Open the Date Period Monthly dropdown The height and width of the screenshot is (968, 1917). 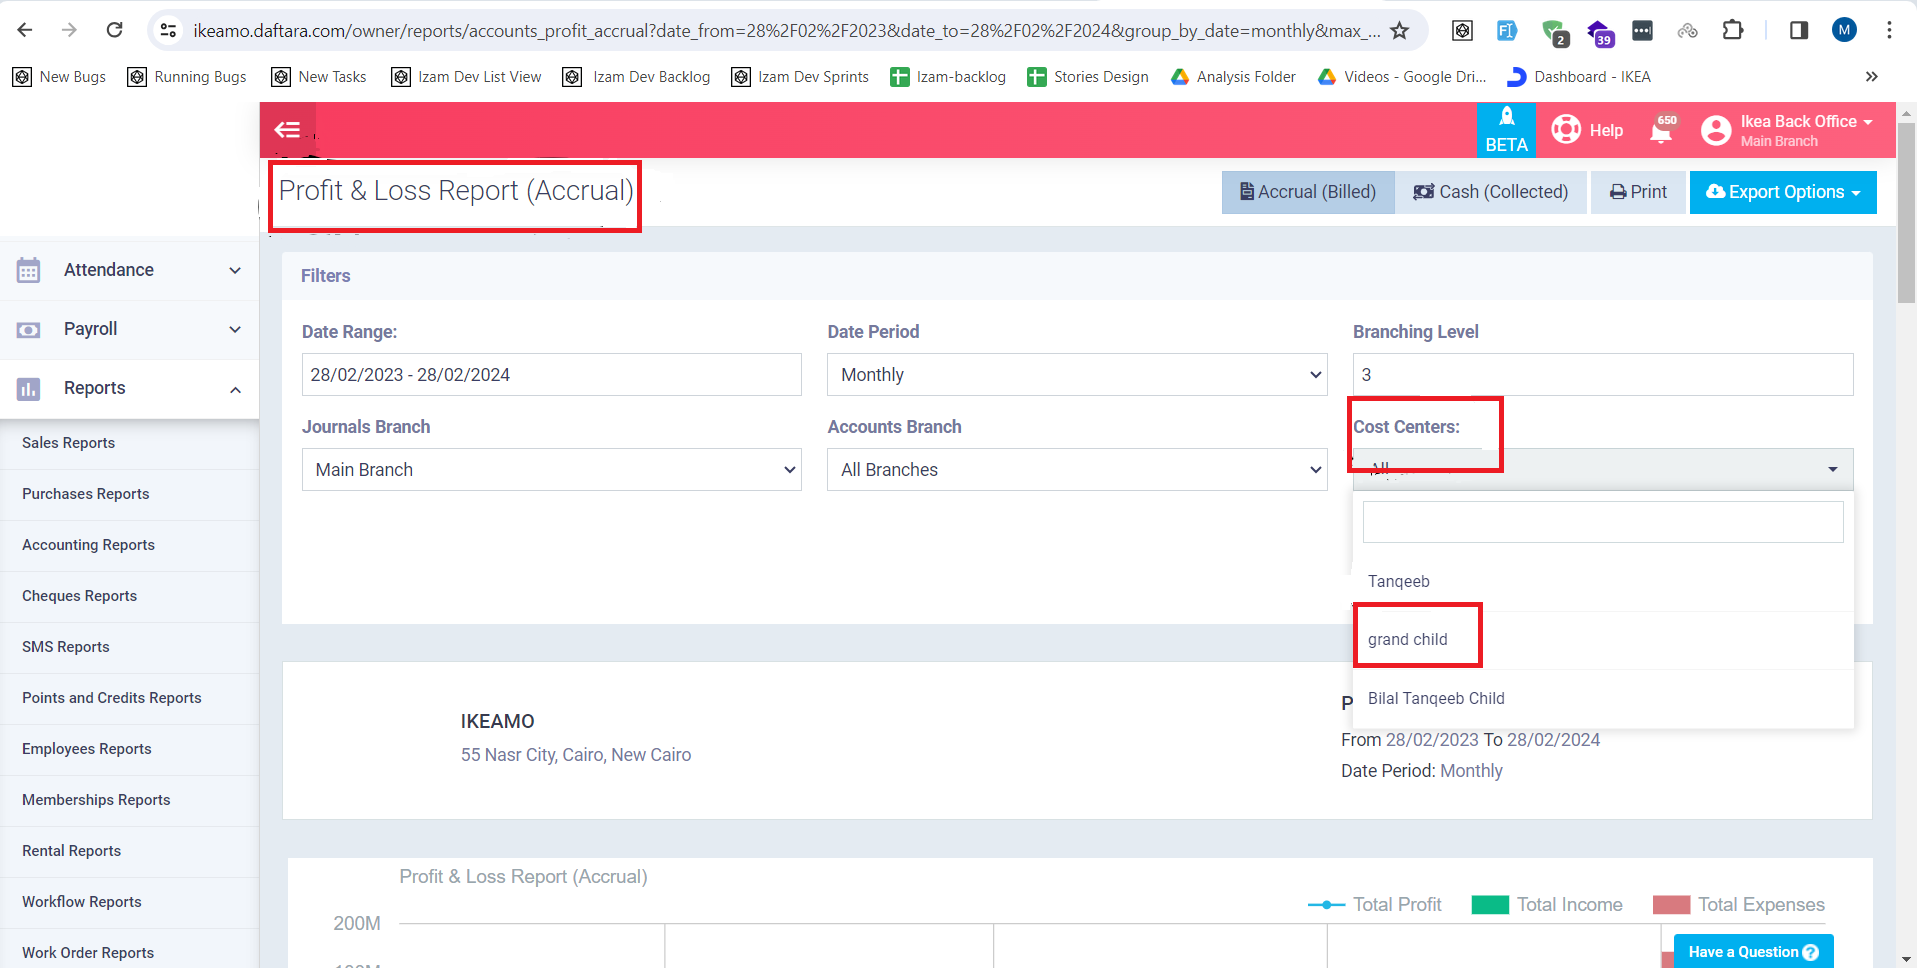[1076, 375]
